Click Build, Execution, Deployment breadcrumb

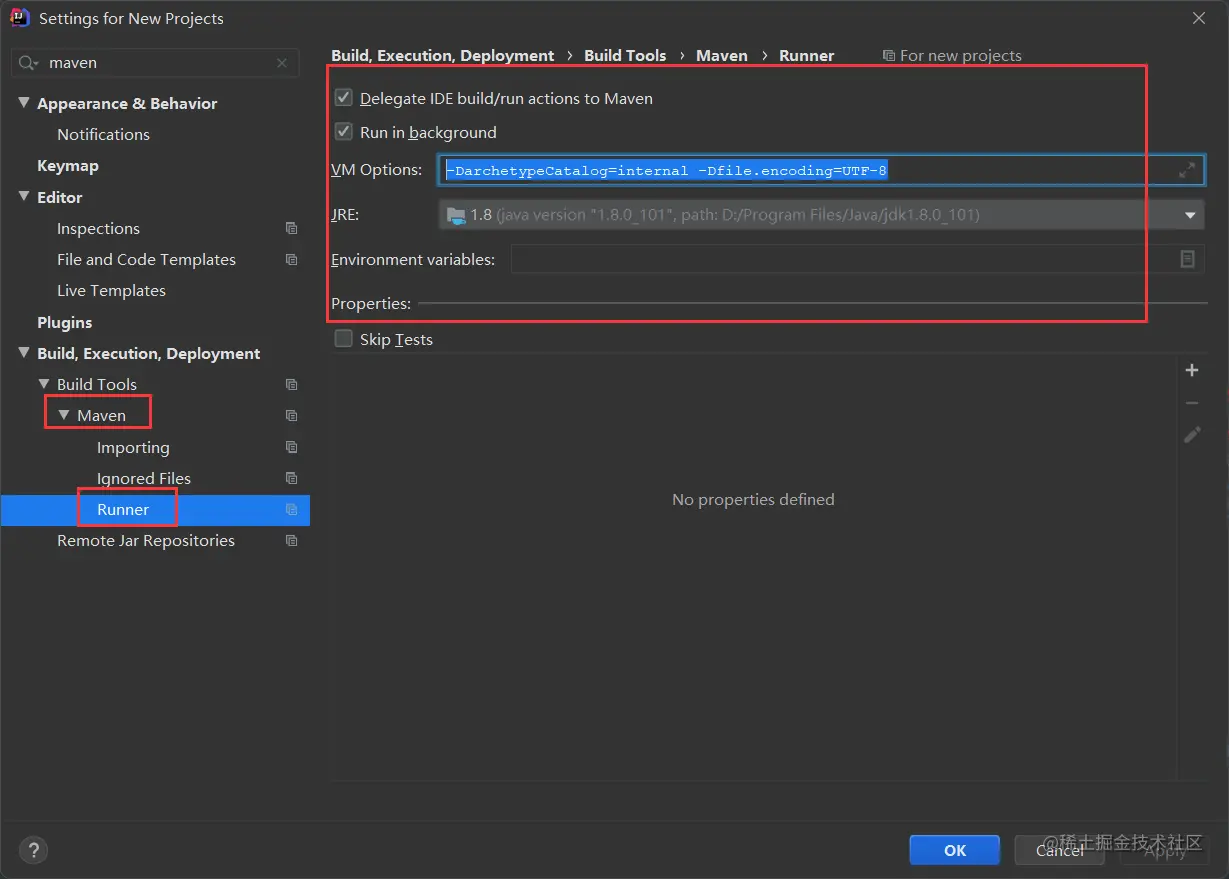click(x=442, y=56)
